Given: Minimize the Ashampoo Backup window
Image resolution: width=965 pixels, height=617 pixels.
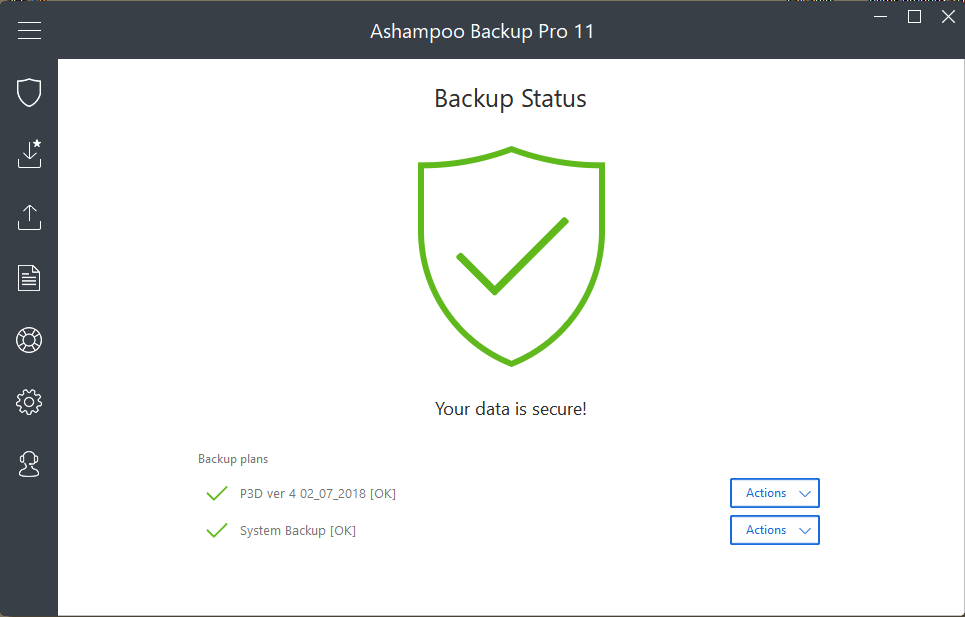Looking at the screenshot, I should click(880, 17).
